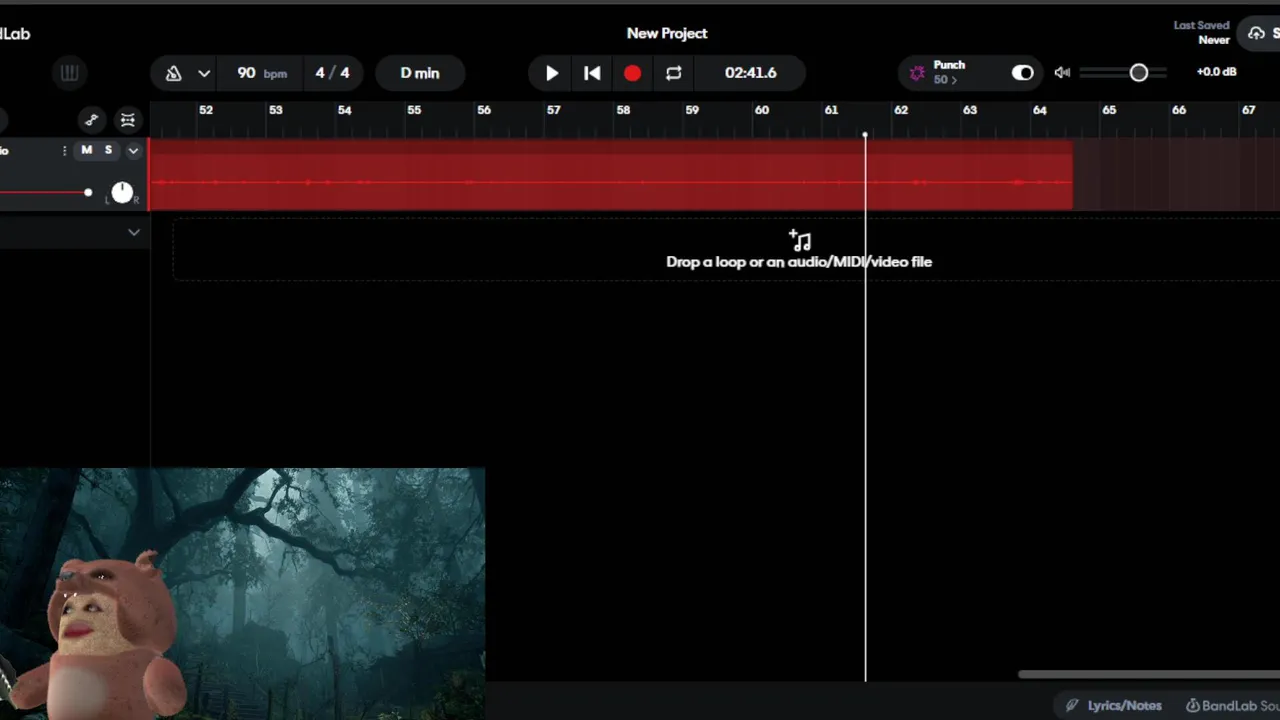Click bar 56 on the timeline ruler

[484, 110]
